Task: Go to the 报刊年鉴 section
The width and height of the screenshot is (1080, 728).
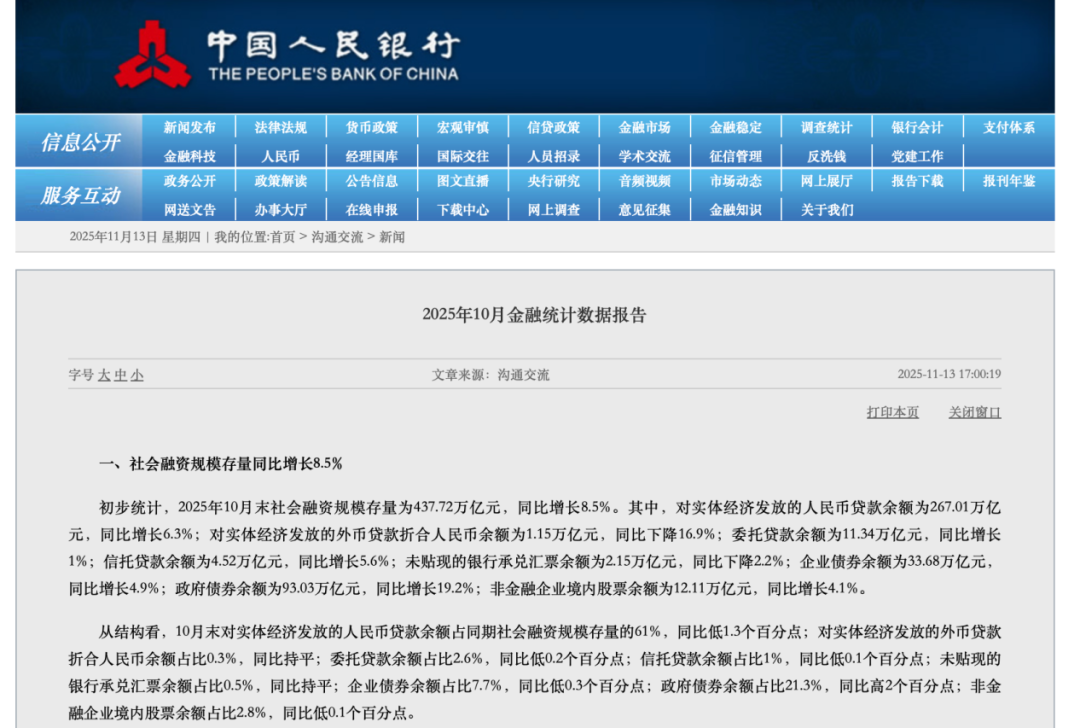Action: tap(1009, 181)
